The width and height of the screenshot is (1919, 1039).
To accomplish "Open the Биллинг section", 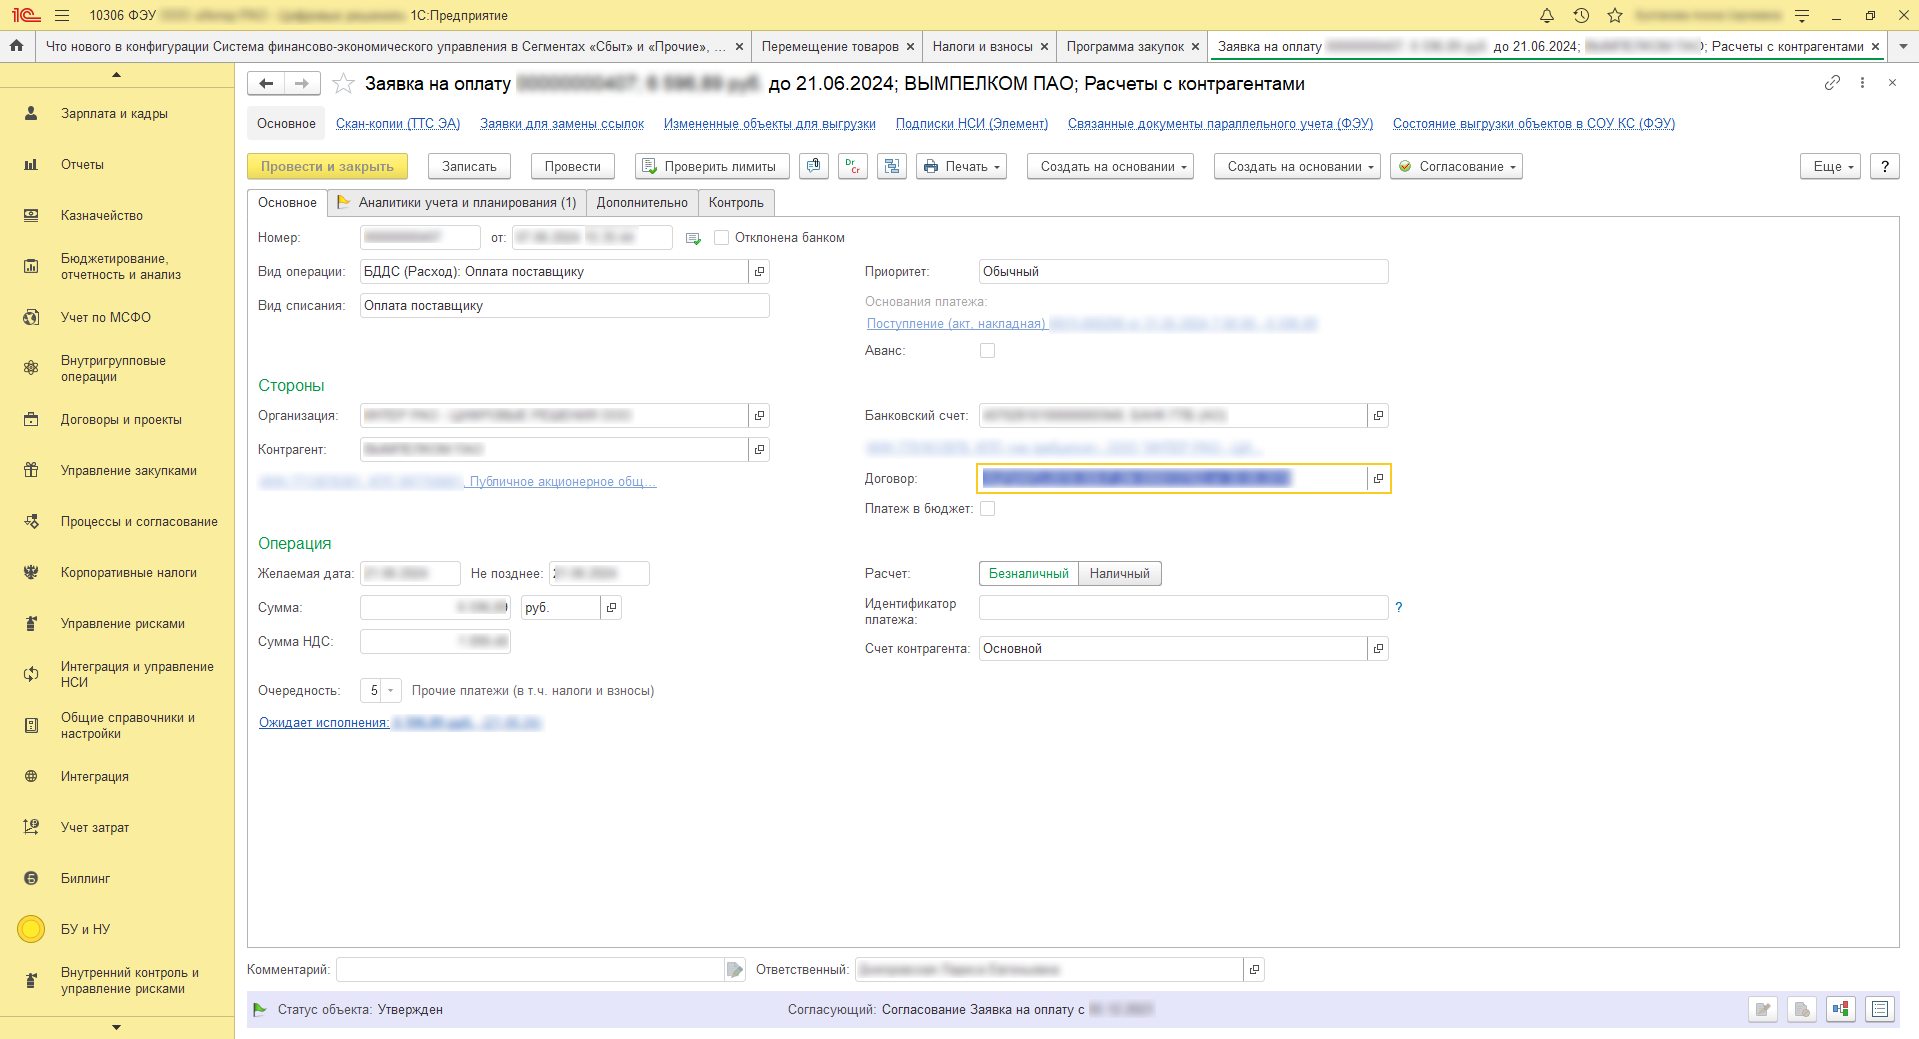I will point(86,879).
